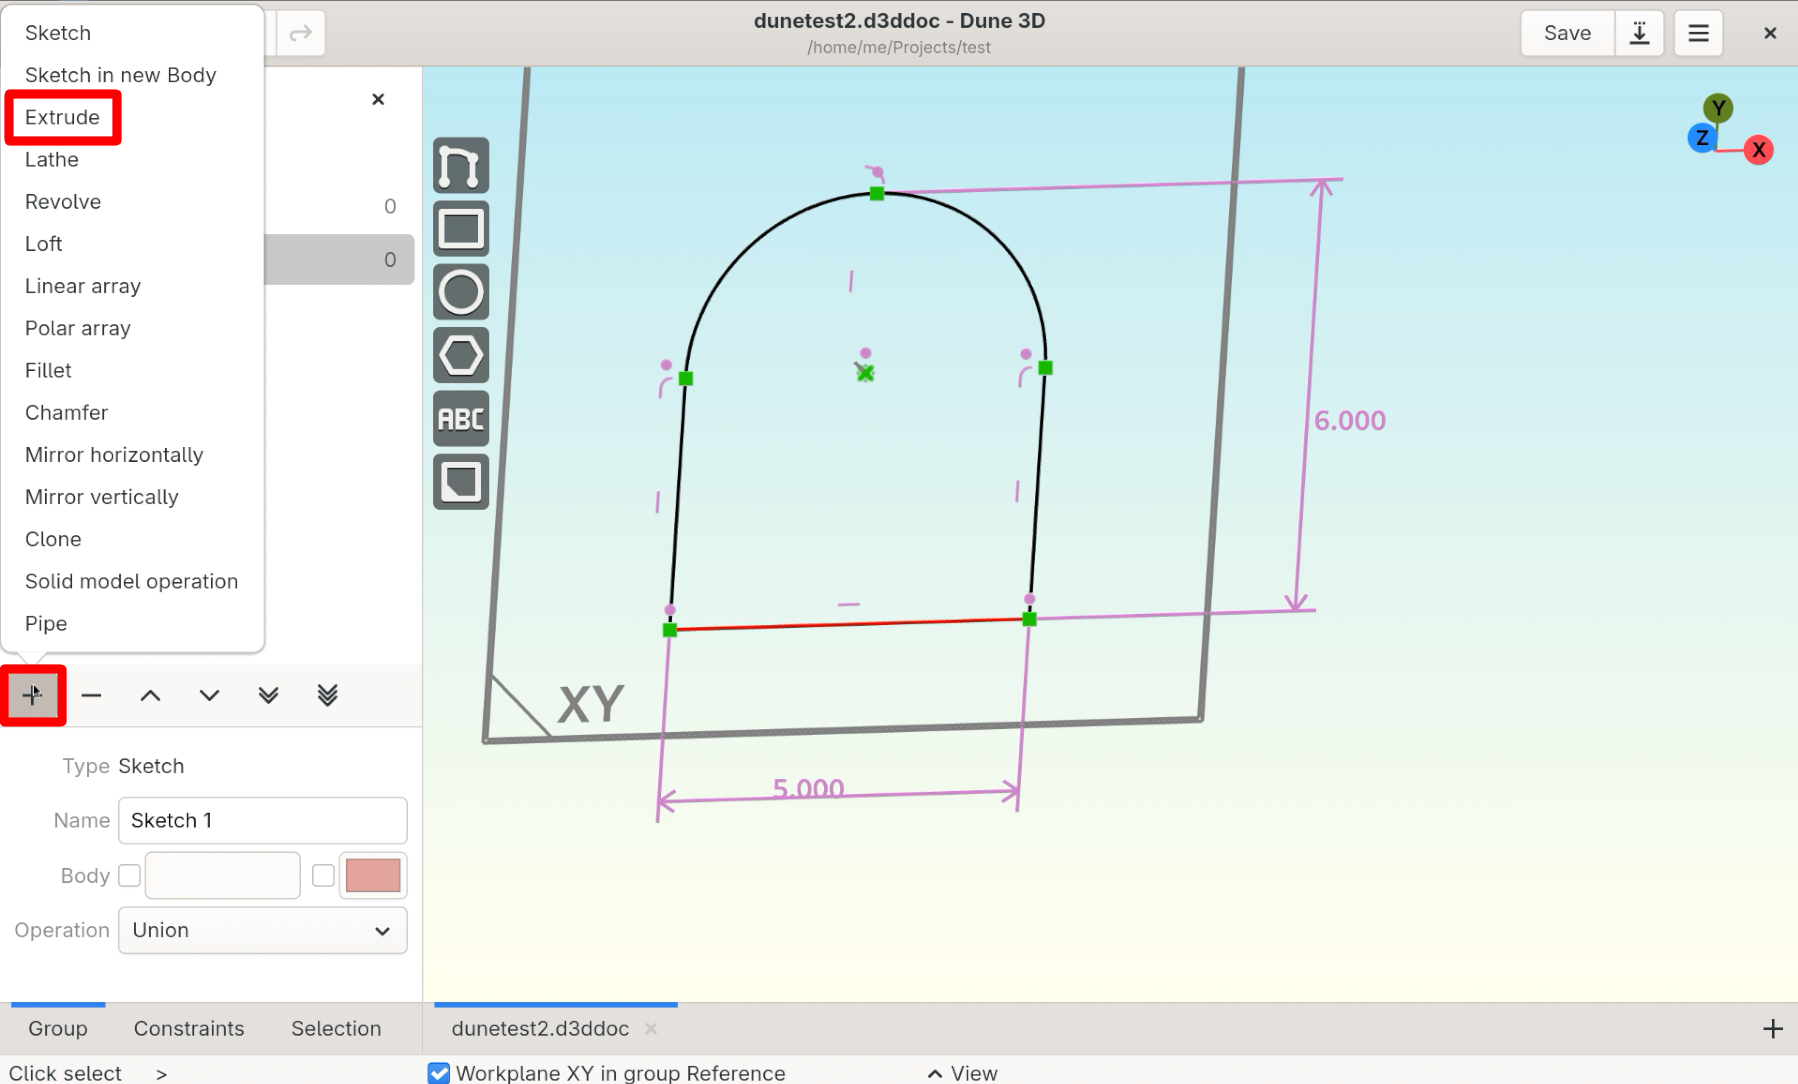Click the green Y axis indicator
The image size is (1798, 1084).
pyautogui.click(x=1718, y=108)
